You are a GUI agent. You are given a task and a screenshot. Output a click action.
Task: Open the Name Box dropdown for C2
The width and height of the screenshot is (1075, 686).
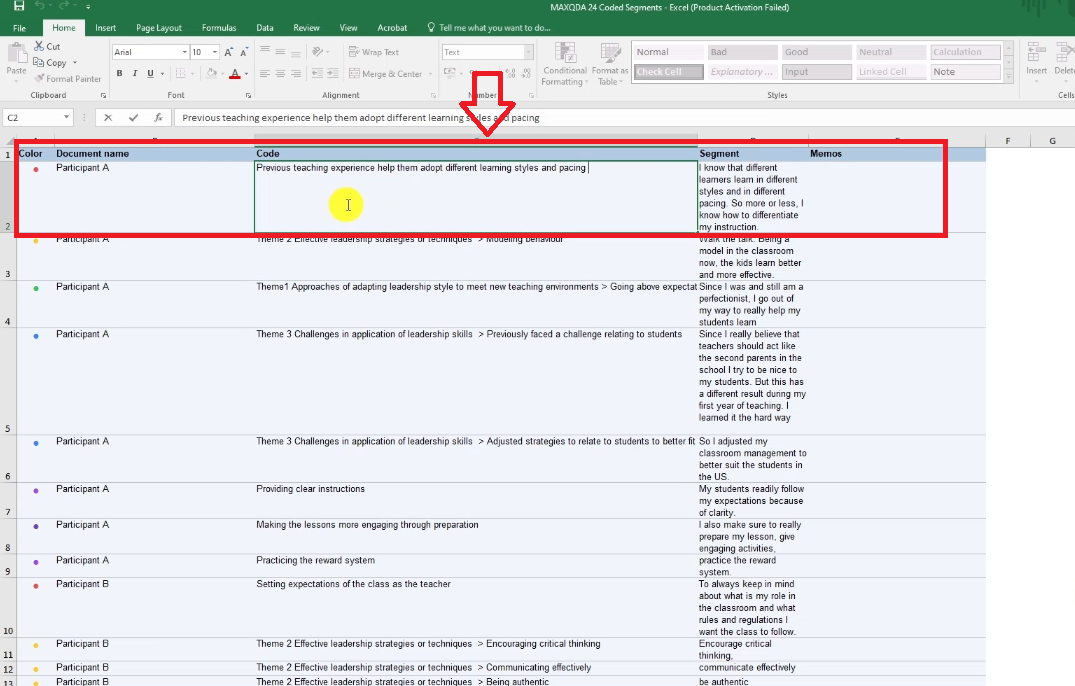click(66, 118)
